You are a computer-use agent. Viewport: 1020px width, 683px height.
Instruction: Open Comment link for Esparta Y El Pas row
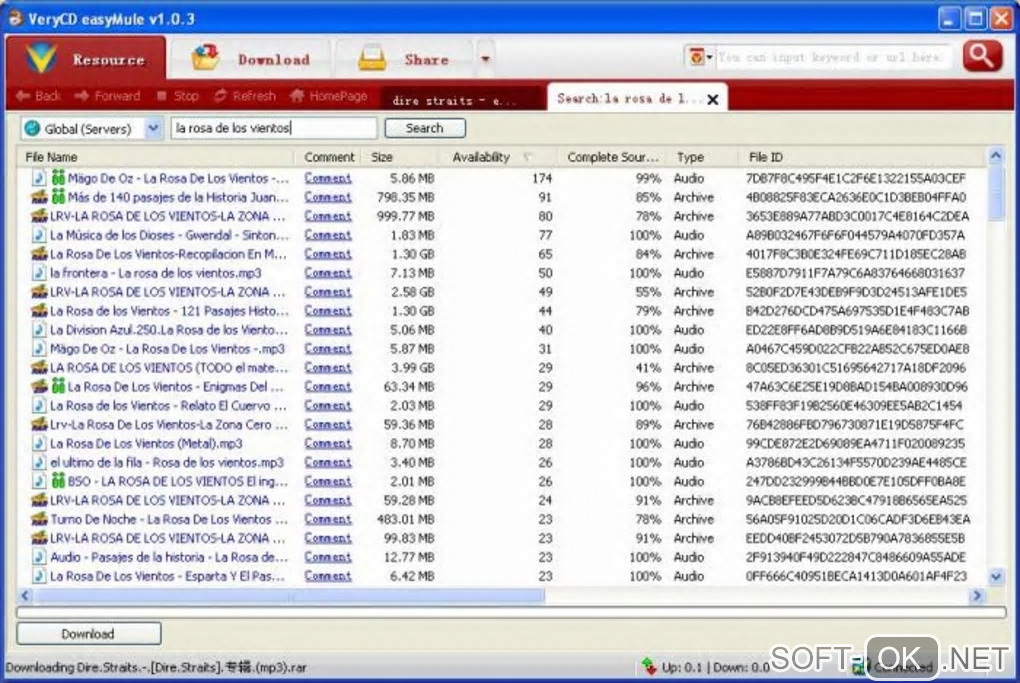tap(328, 576)
